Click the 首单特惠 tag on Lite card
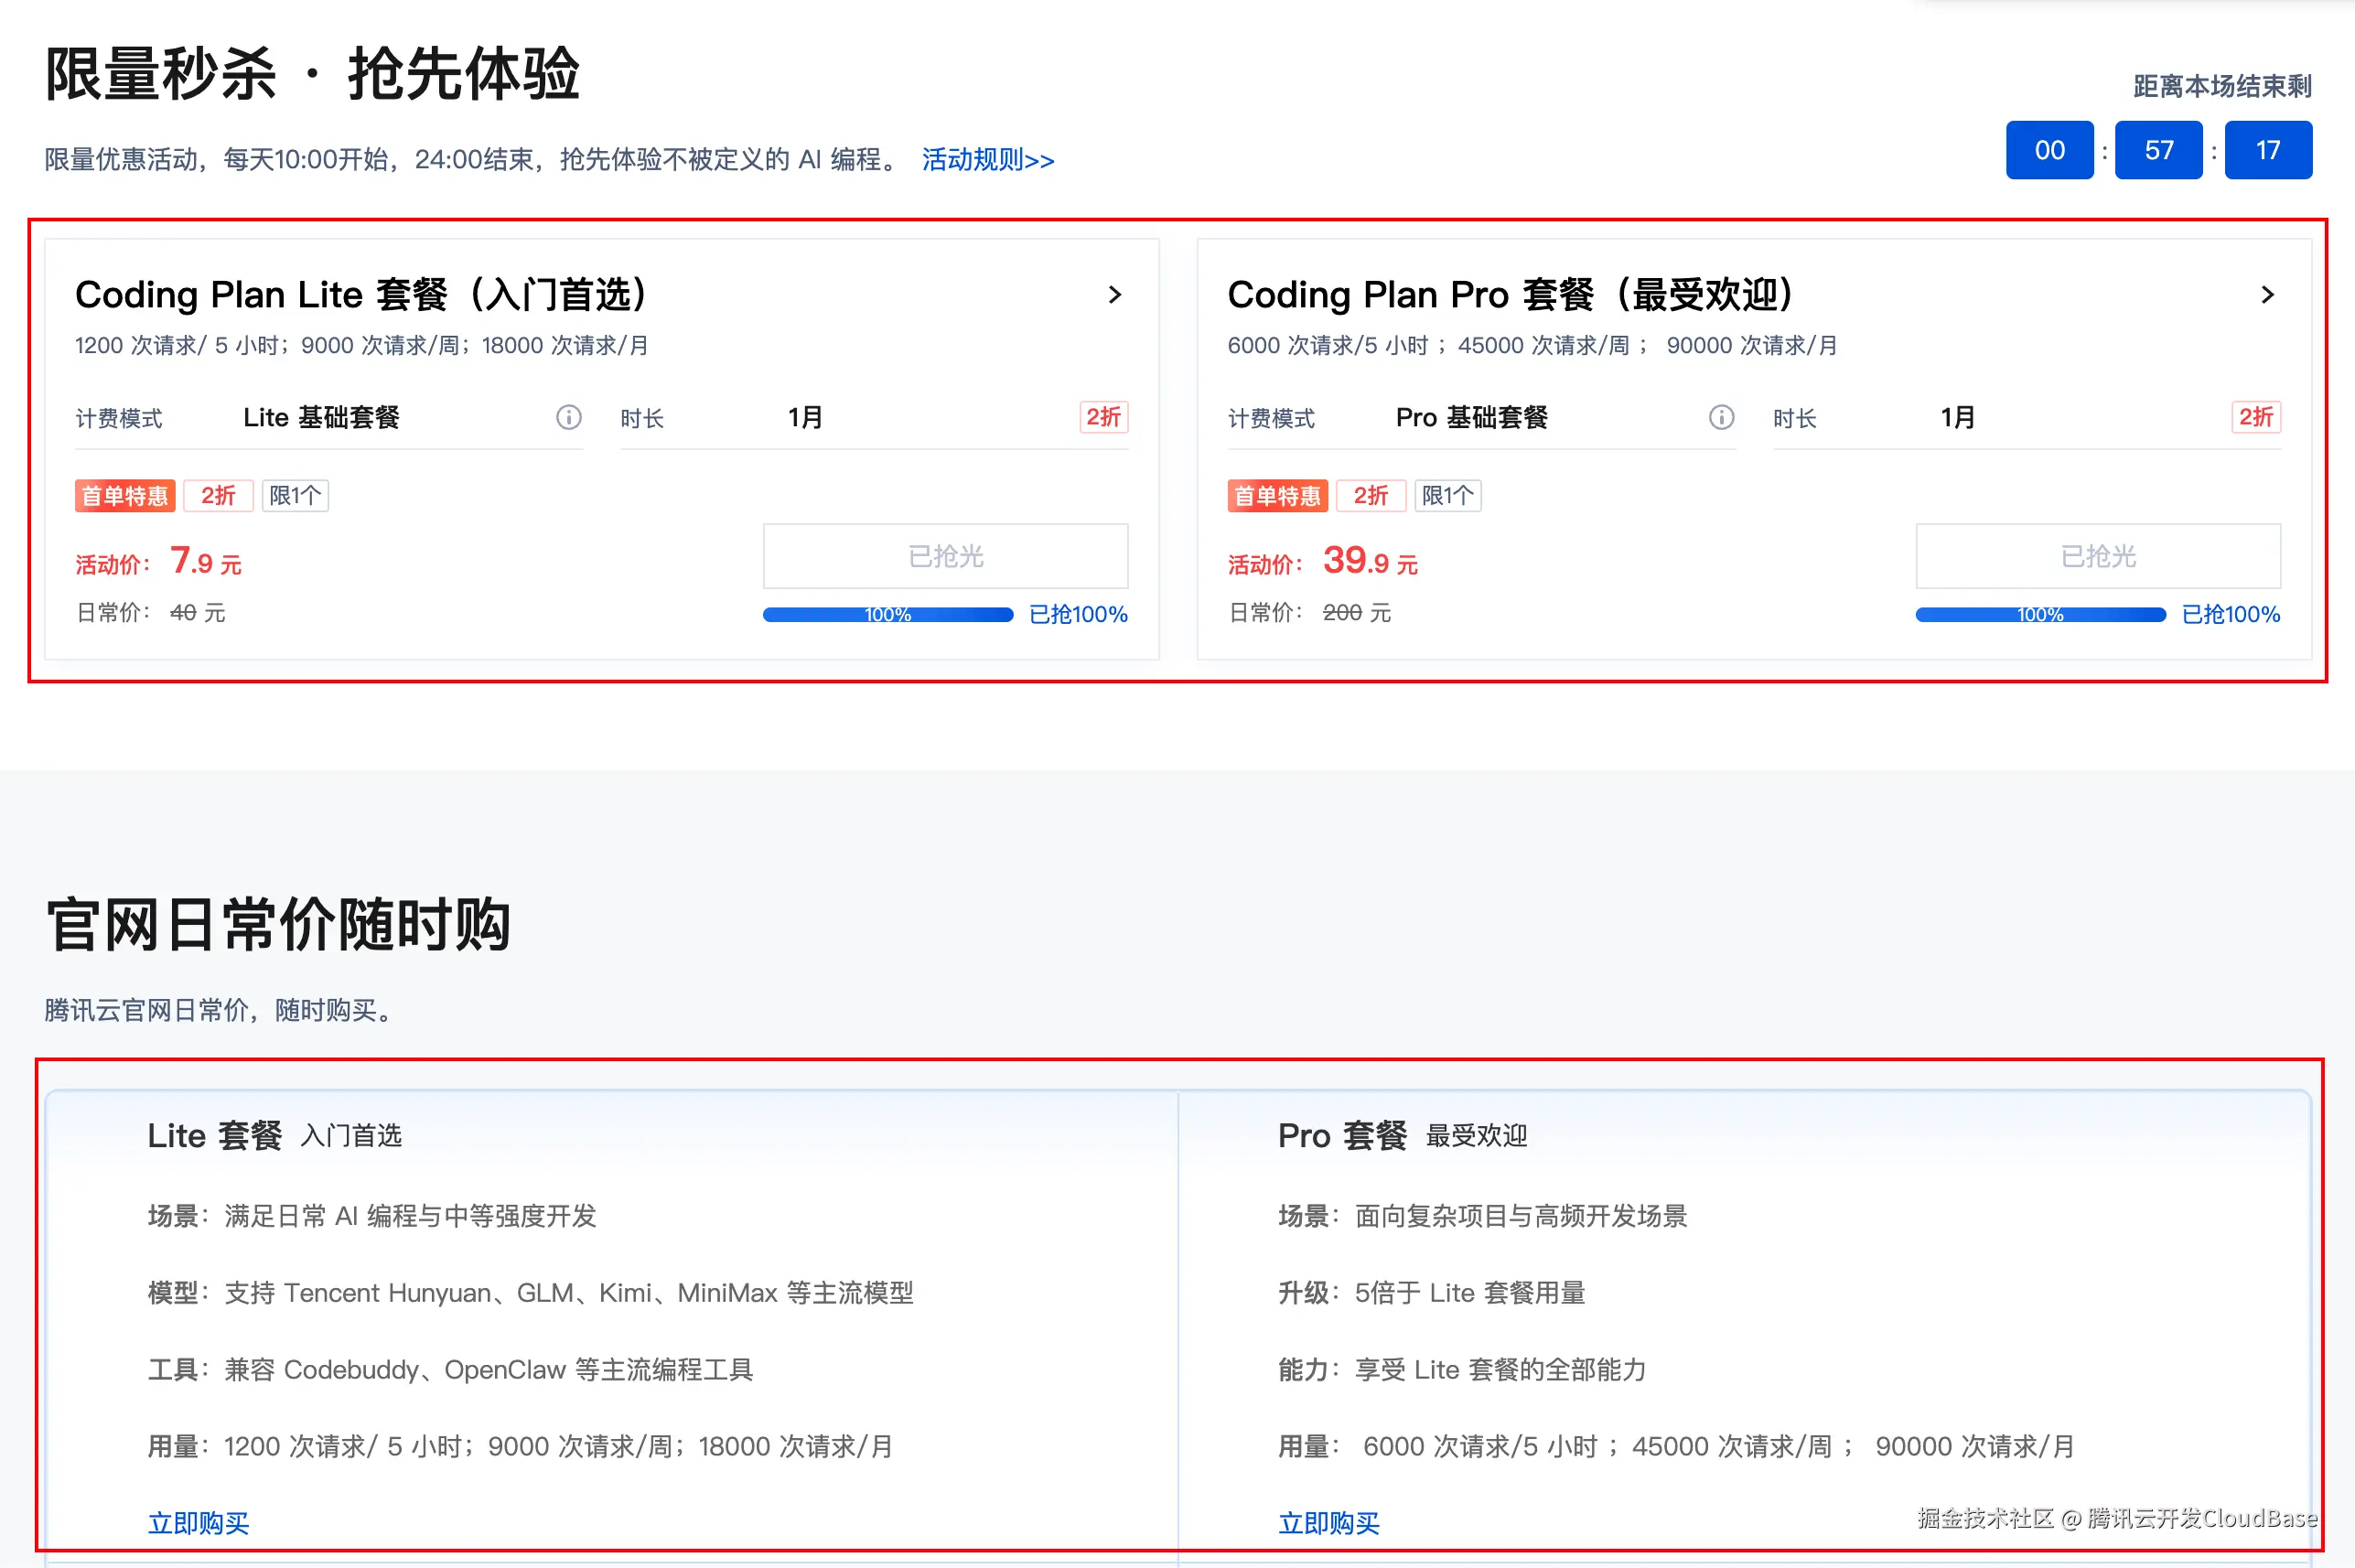The image size is (2355, 1568). [124, 495]
